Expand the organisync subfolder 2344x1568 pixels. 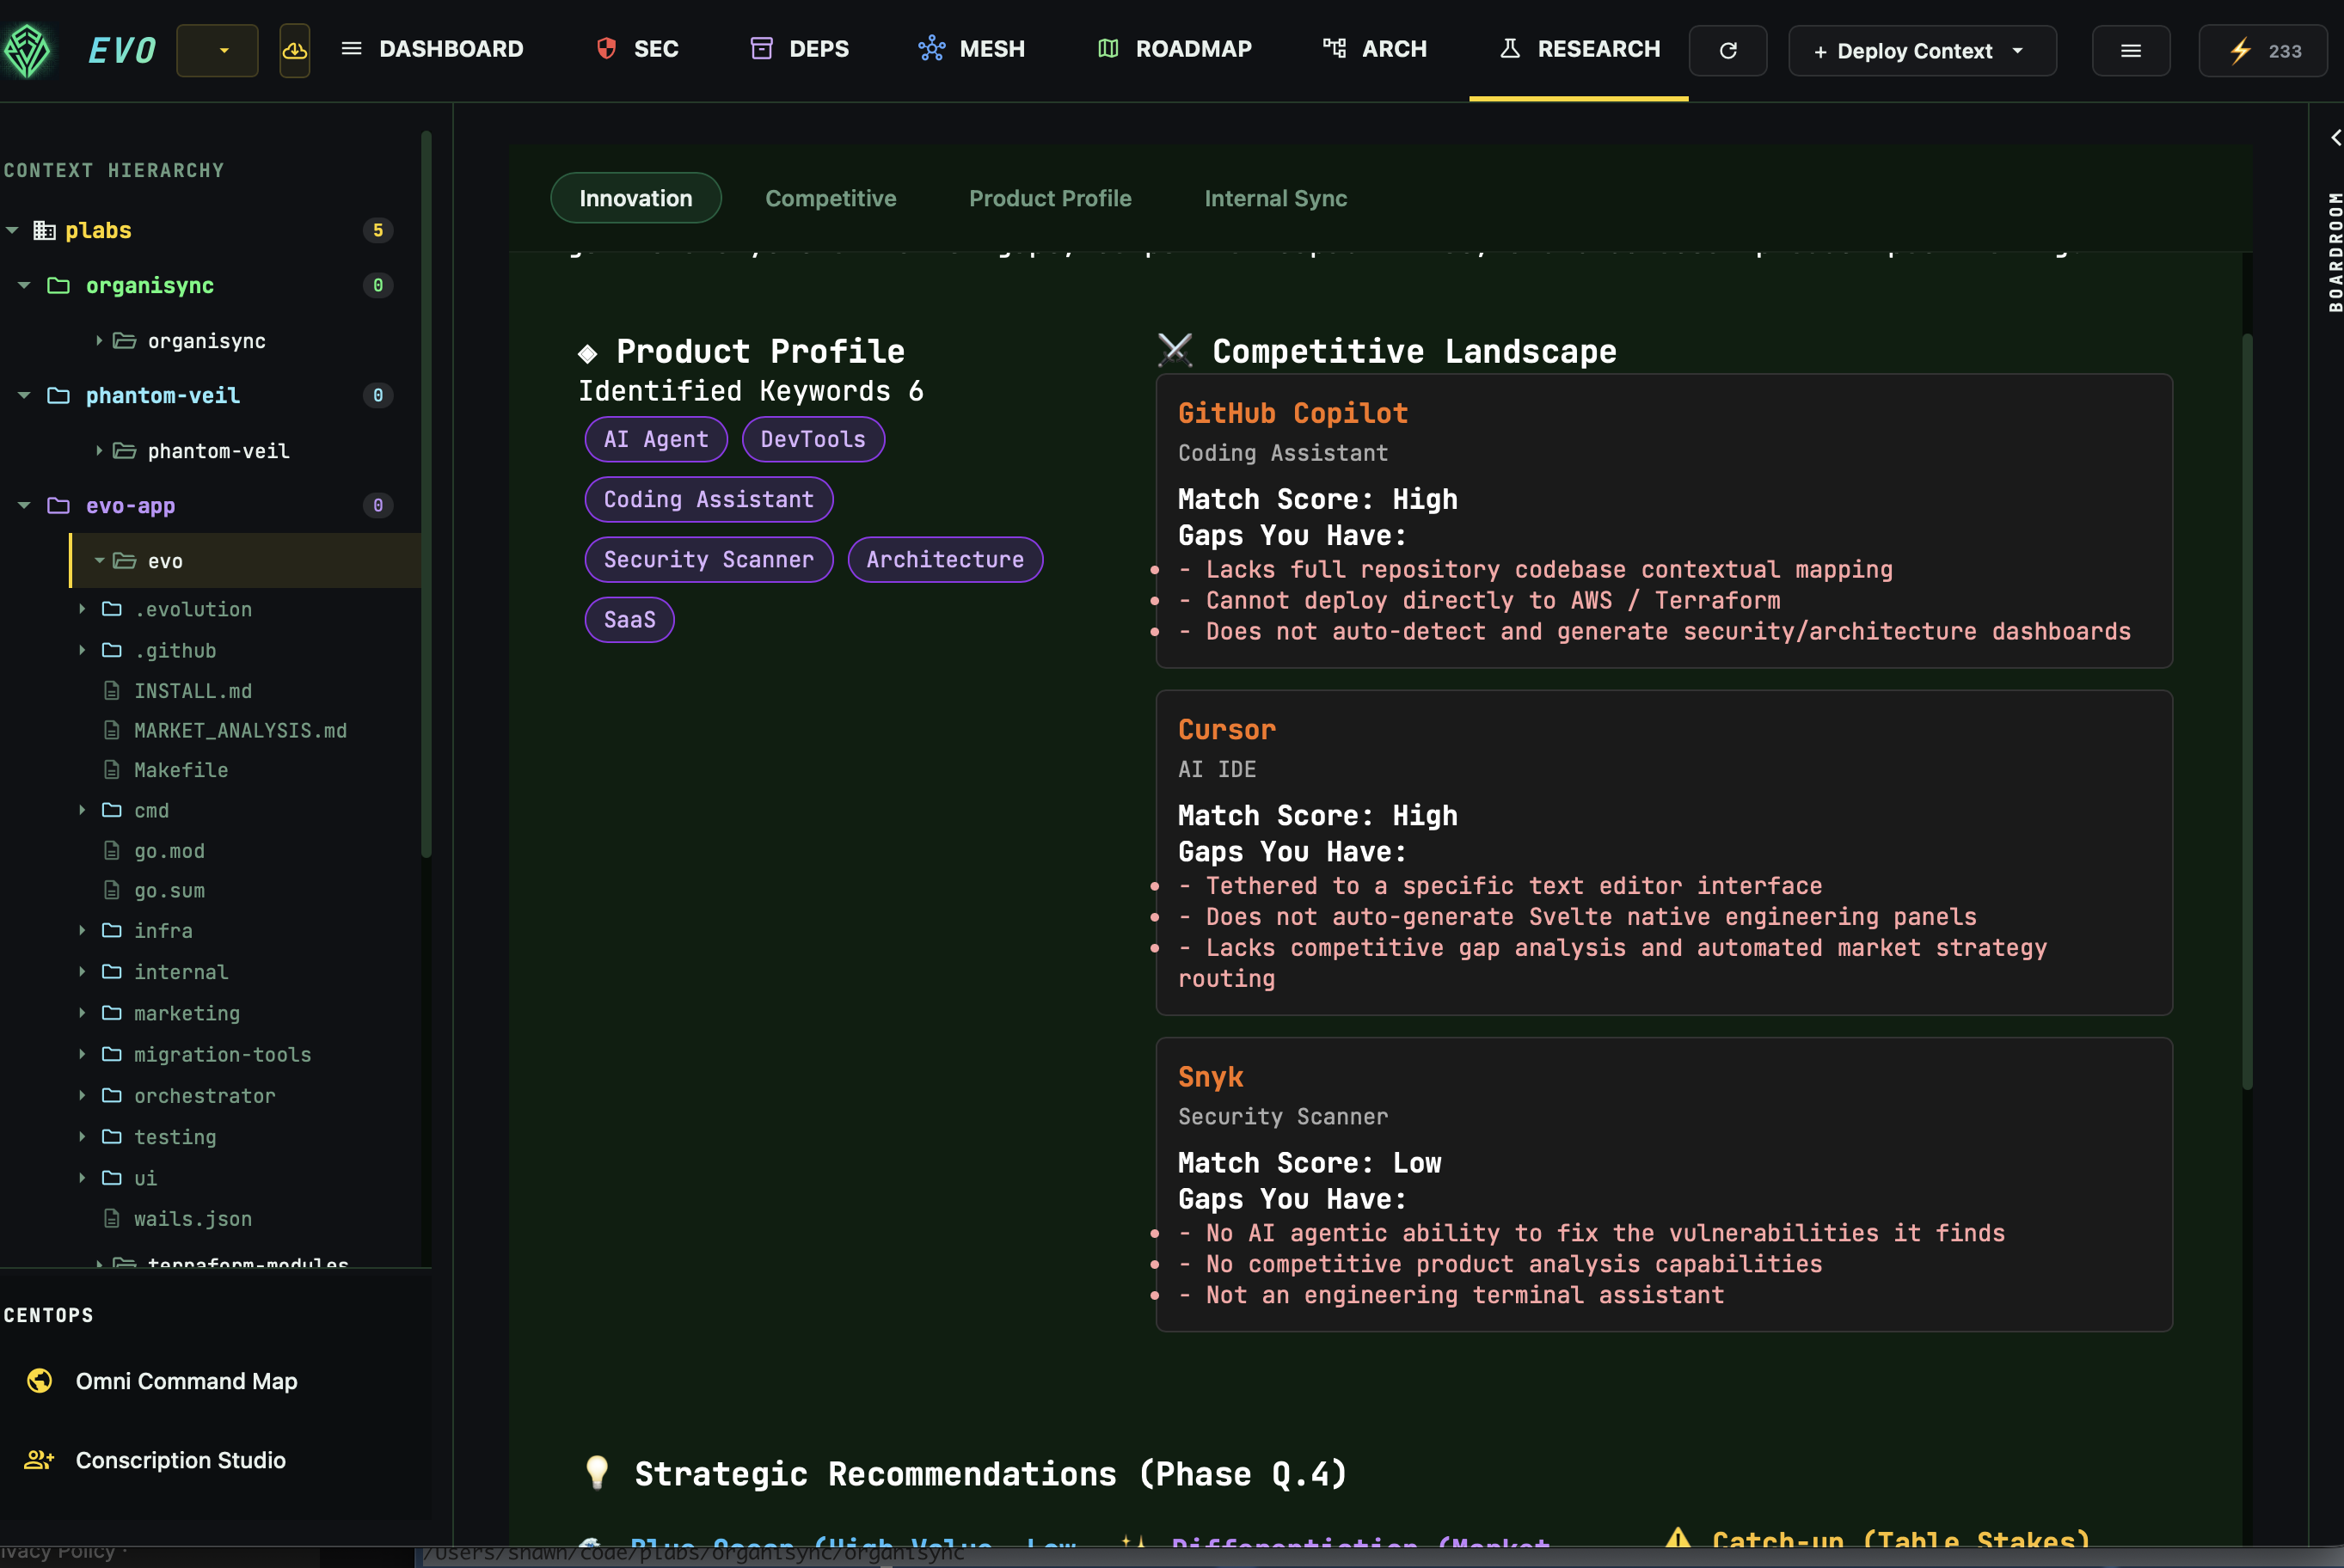(99, 341)
